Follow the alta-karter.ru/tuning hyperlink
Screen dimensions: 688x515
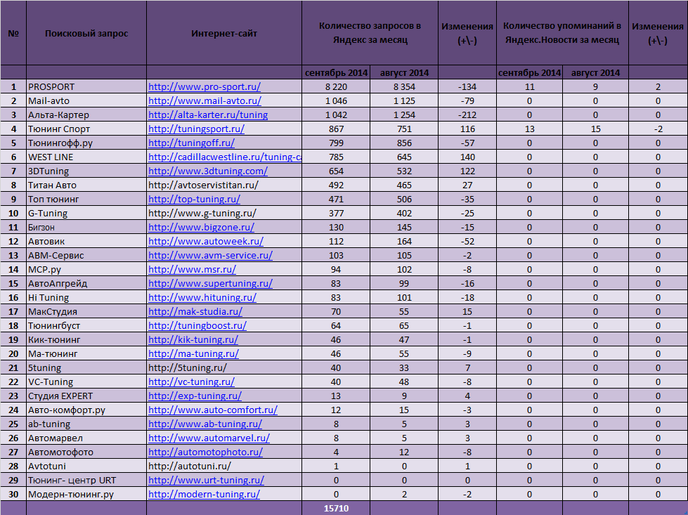(x=208, y=115)
